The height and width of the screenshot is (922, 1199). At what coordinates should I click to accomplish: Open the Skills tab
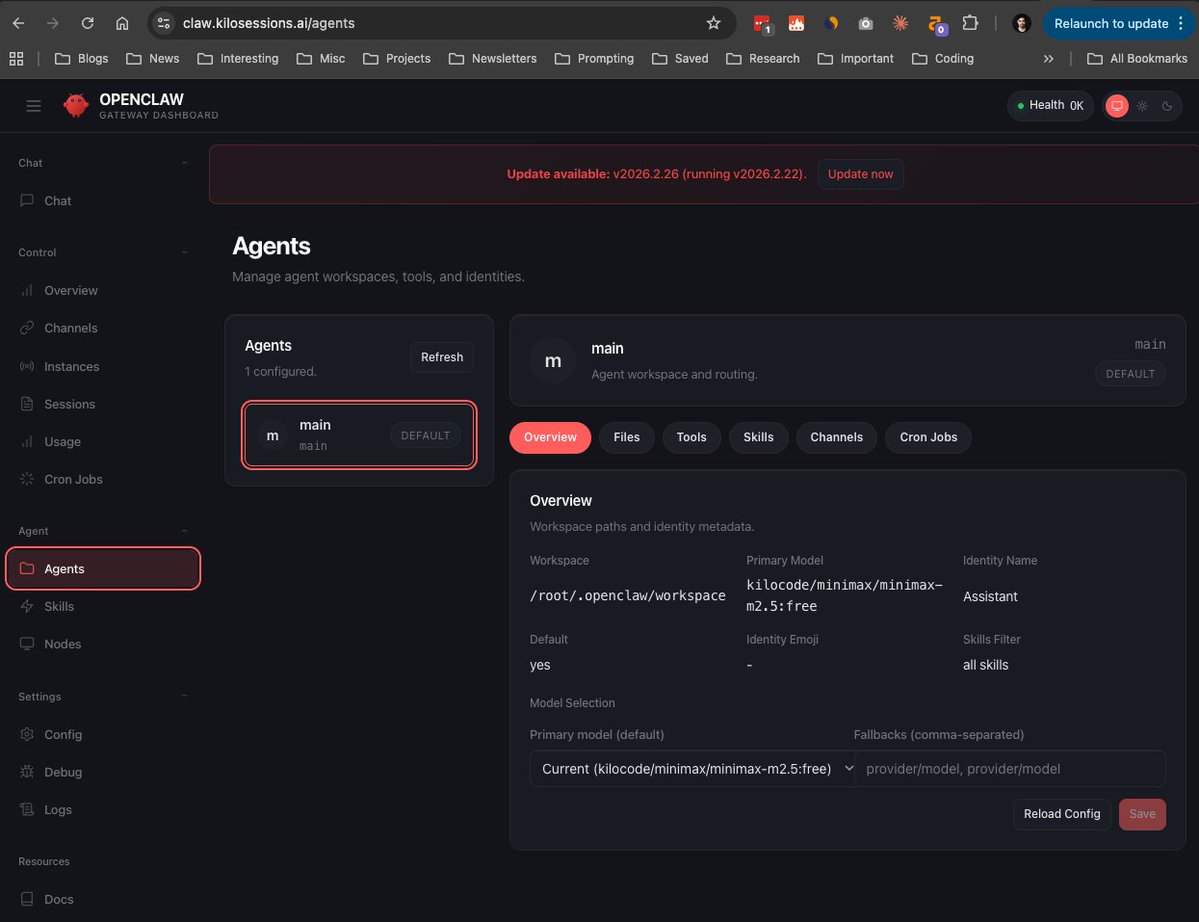pos(758,437)
